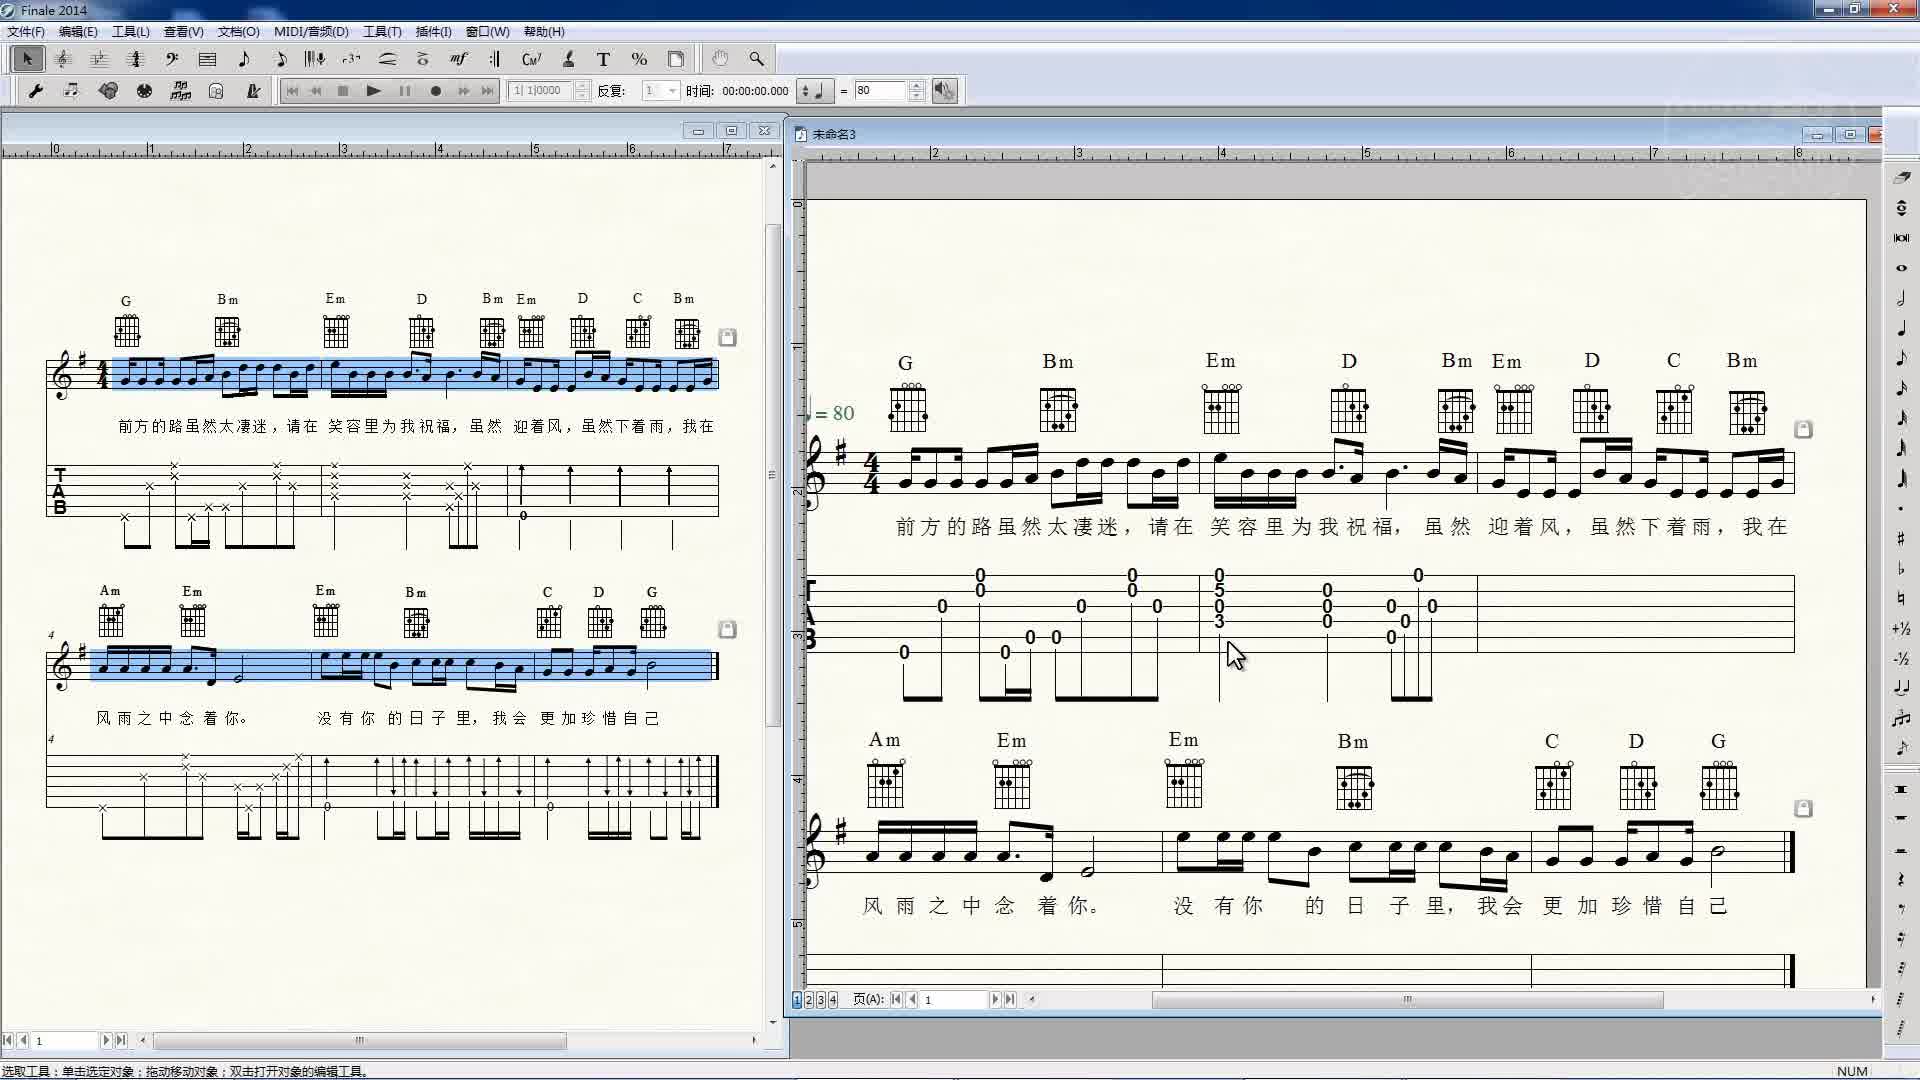Click the Record button
Viewport: 1920px width, 1080px height.
click(435, 91)
